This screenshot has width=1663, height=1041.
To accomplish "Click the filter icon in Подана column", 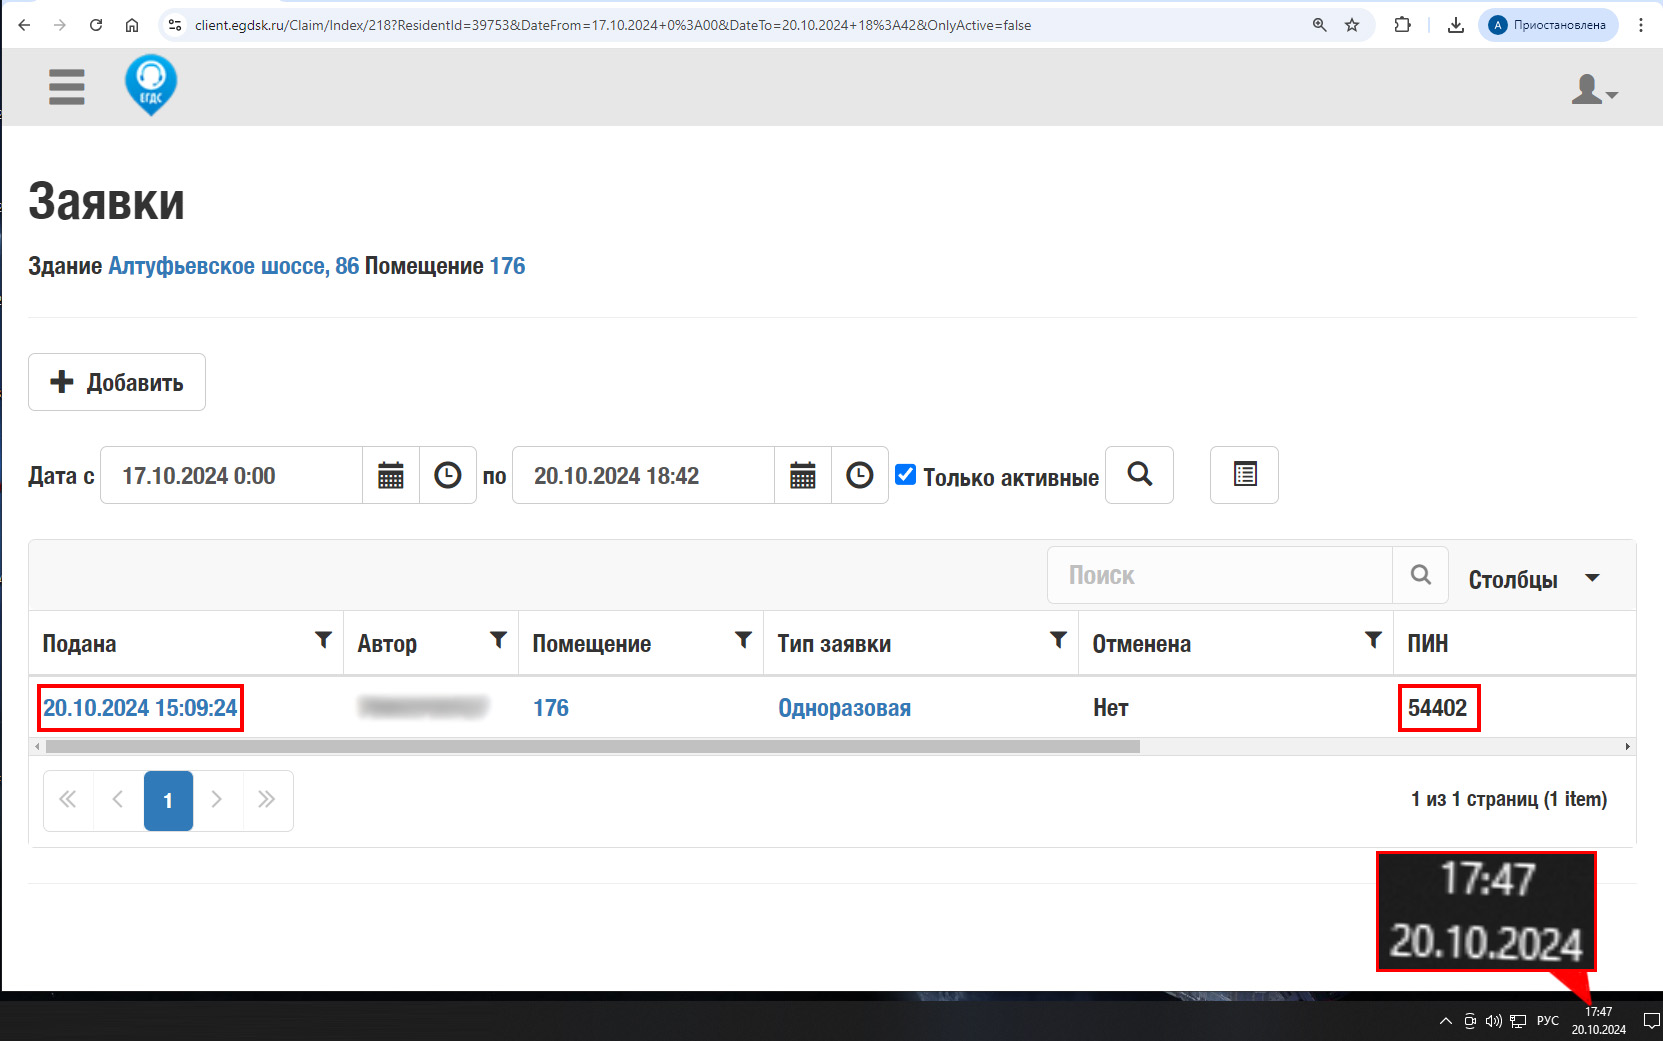I will (x=323, y=640).
